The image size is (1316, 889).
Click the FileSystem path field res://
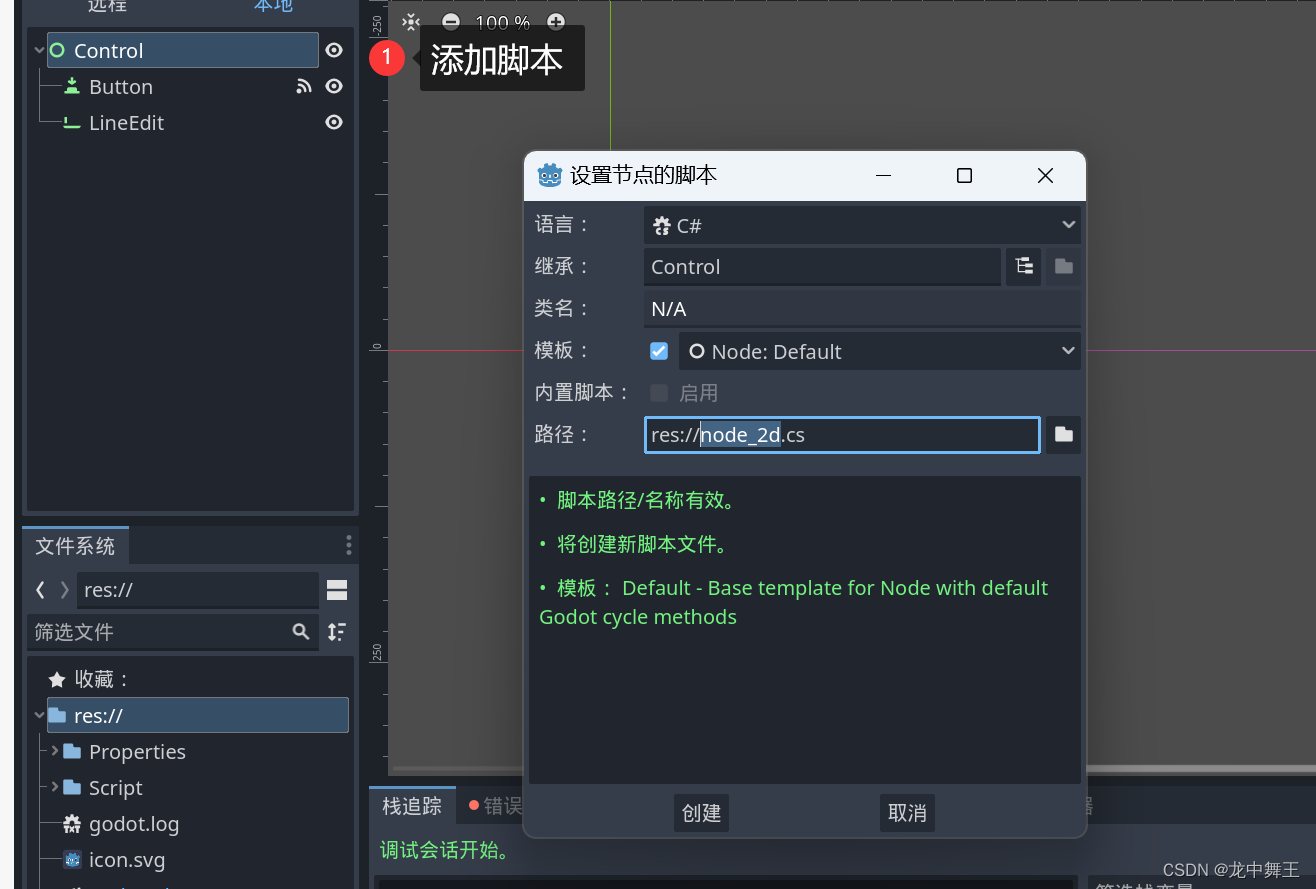198,590
